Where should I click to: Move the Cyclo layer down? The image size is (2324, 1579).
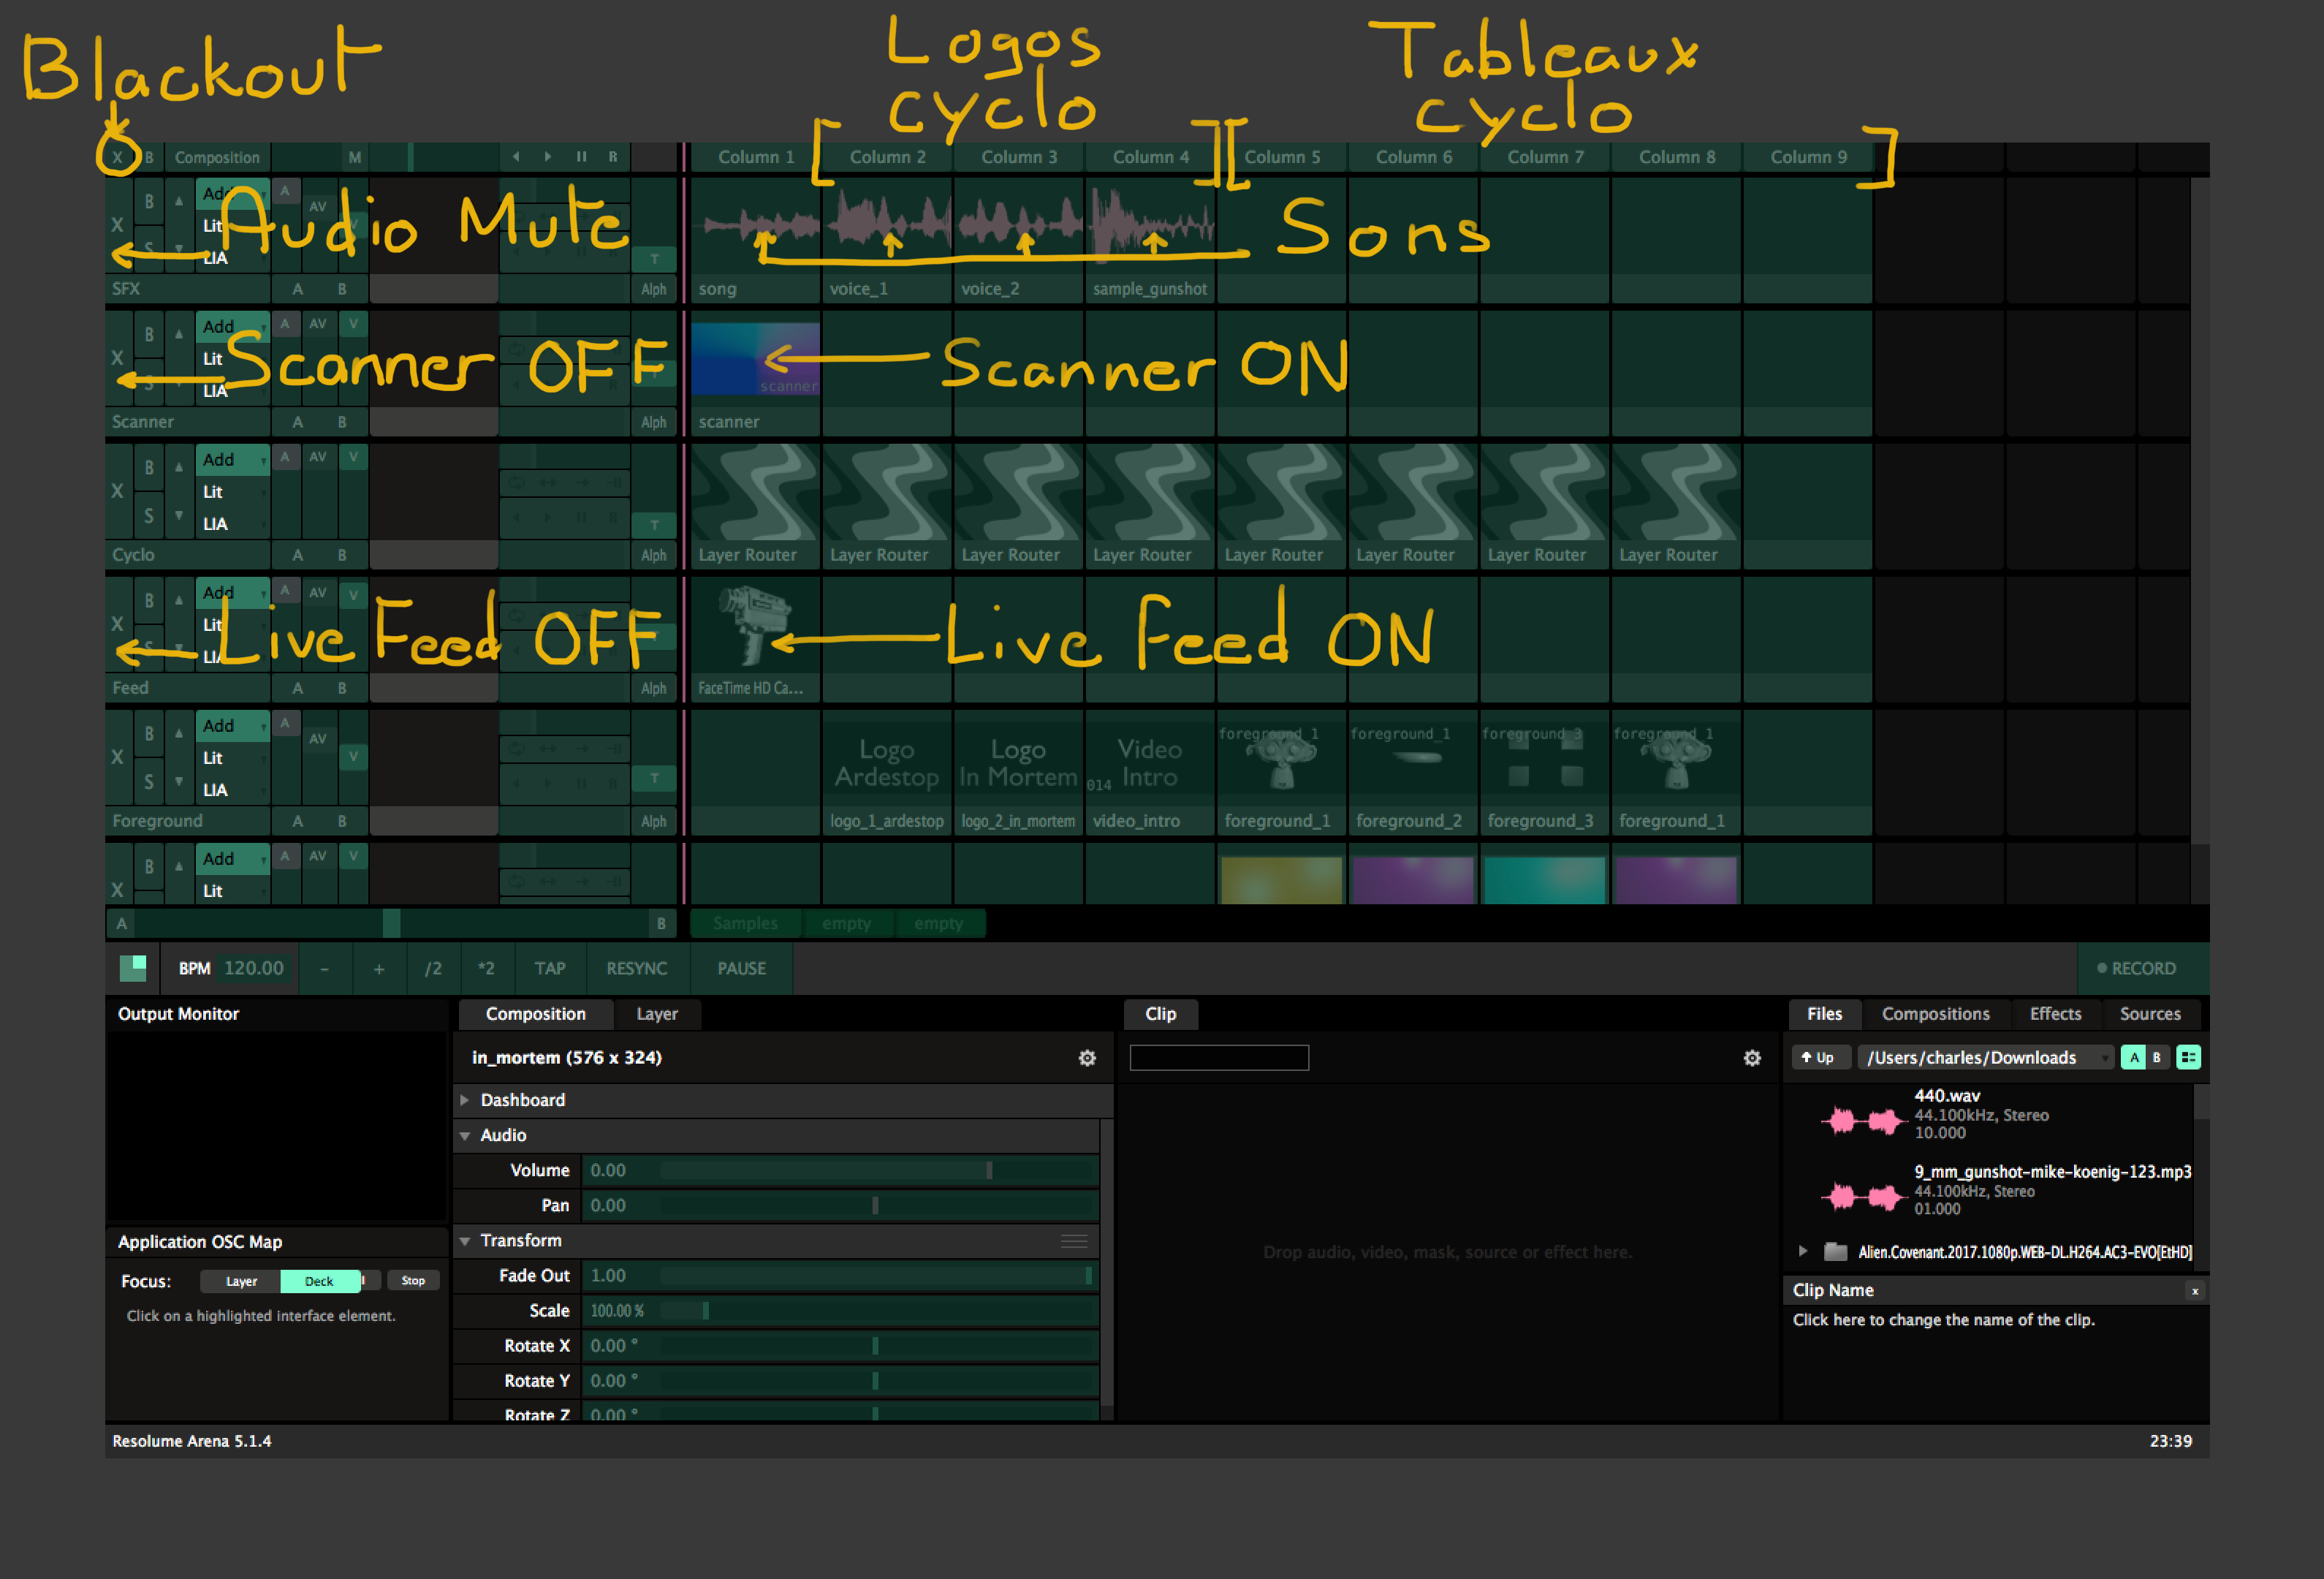(x=179, y=516)
